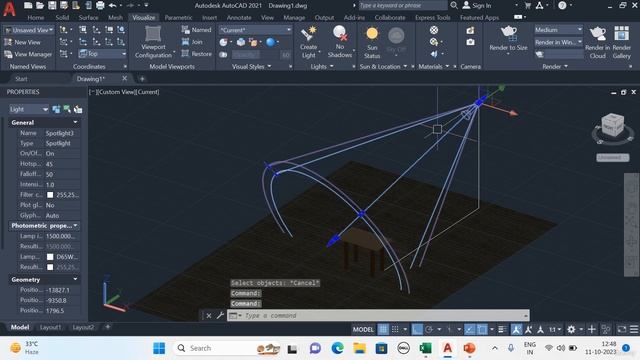Click the Select Objects icon in Properties
The height and width of the screenshot is (360, 640).
point(67,109)
